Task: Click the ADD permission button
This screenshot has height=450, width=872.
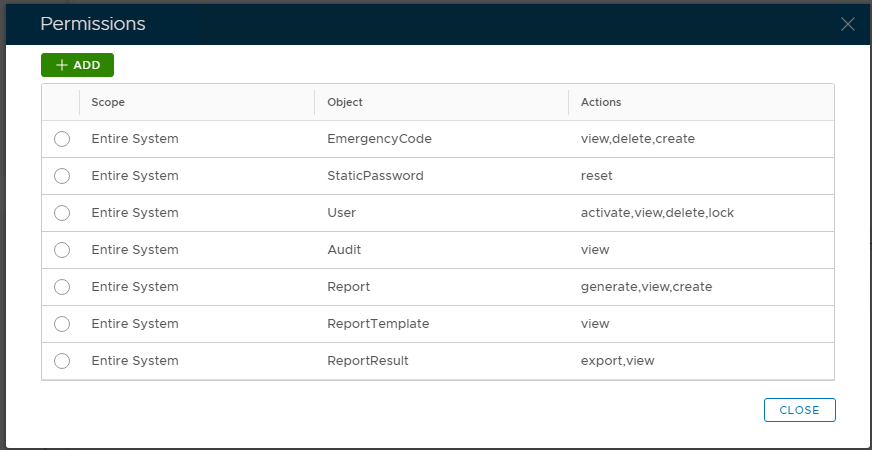Action: point(78,65)
